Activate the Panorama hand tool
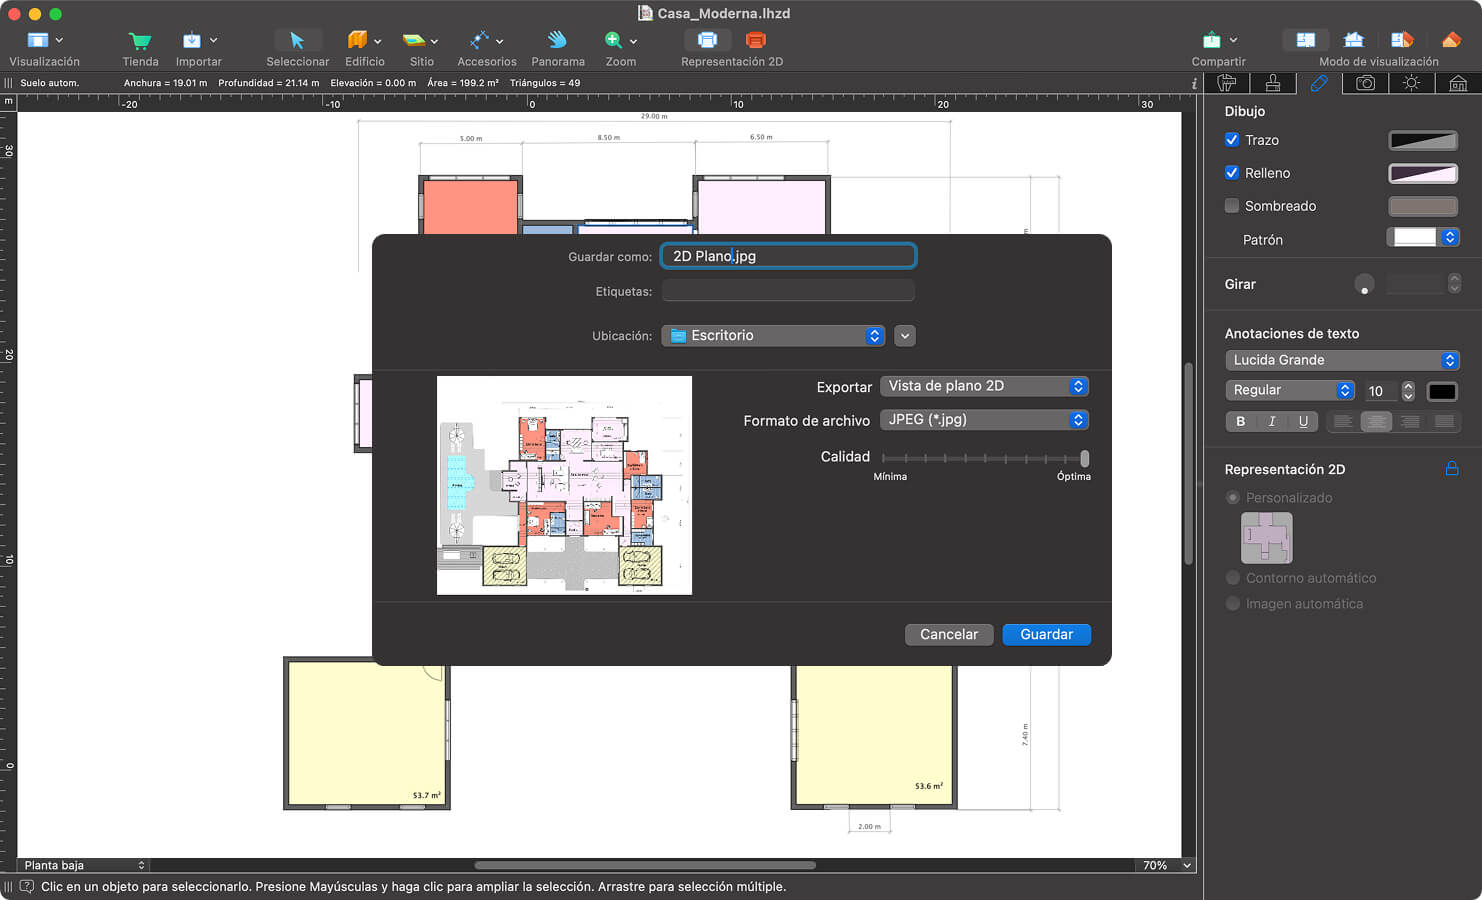Viewport: 1482px width, 900px height. click(557, 40)
